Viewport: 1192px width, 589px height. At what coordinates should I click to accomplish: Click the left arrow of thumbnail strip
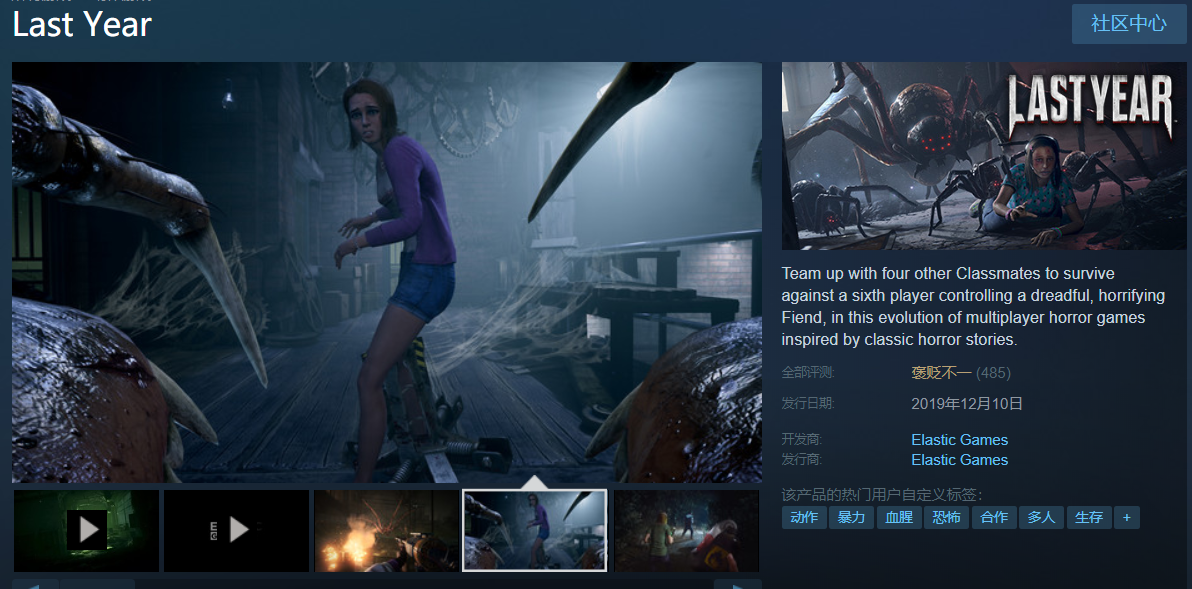[35, 584]
